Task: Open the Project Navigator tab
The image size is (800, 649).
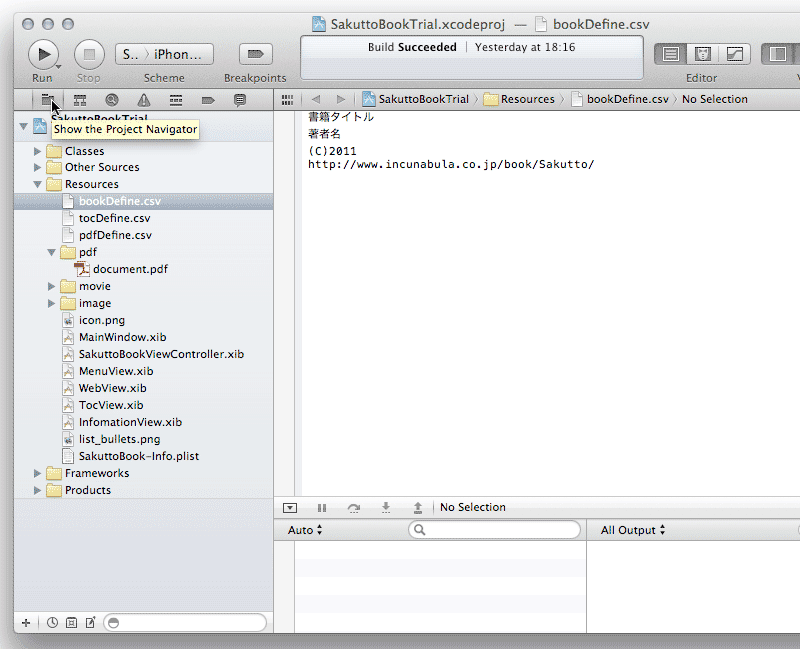Action: click(x=47, y=99)
